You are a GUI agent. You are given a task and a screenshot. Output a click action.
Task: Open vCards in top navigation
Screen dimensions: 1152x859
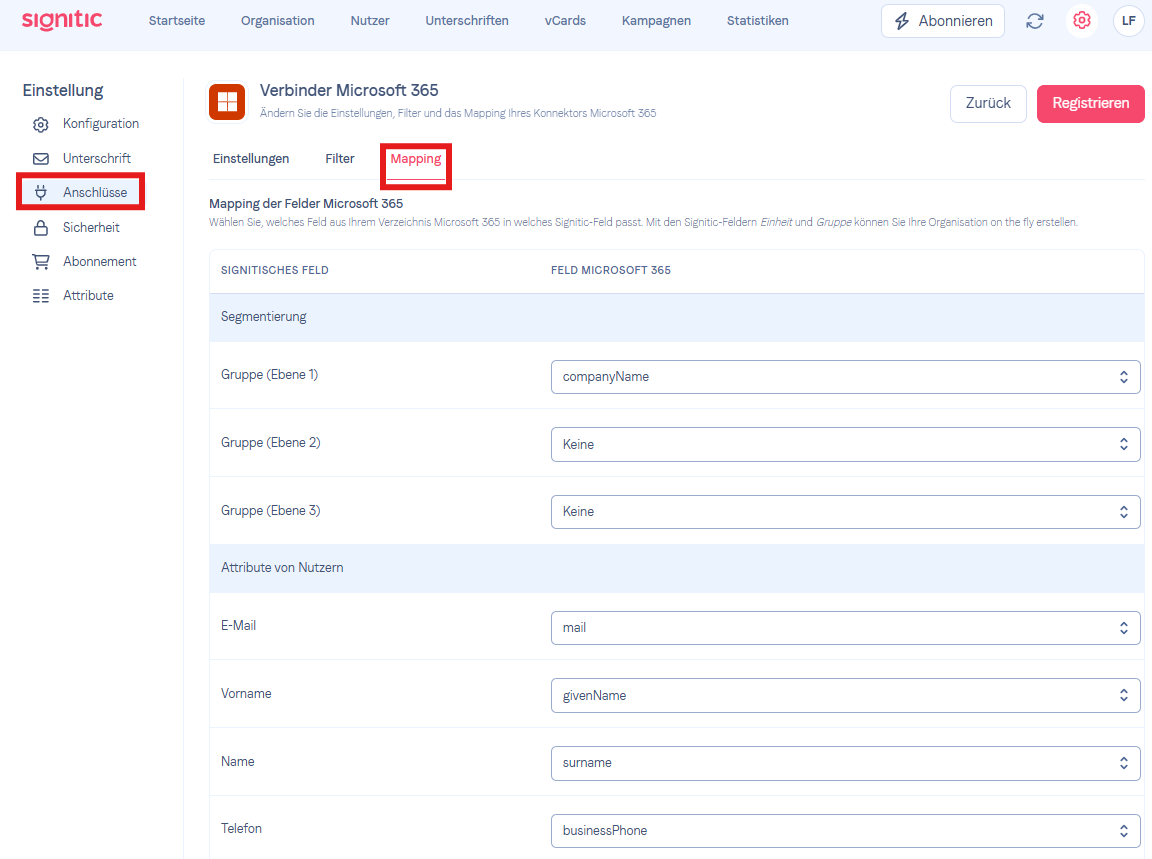(565, 21)
